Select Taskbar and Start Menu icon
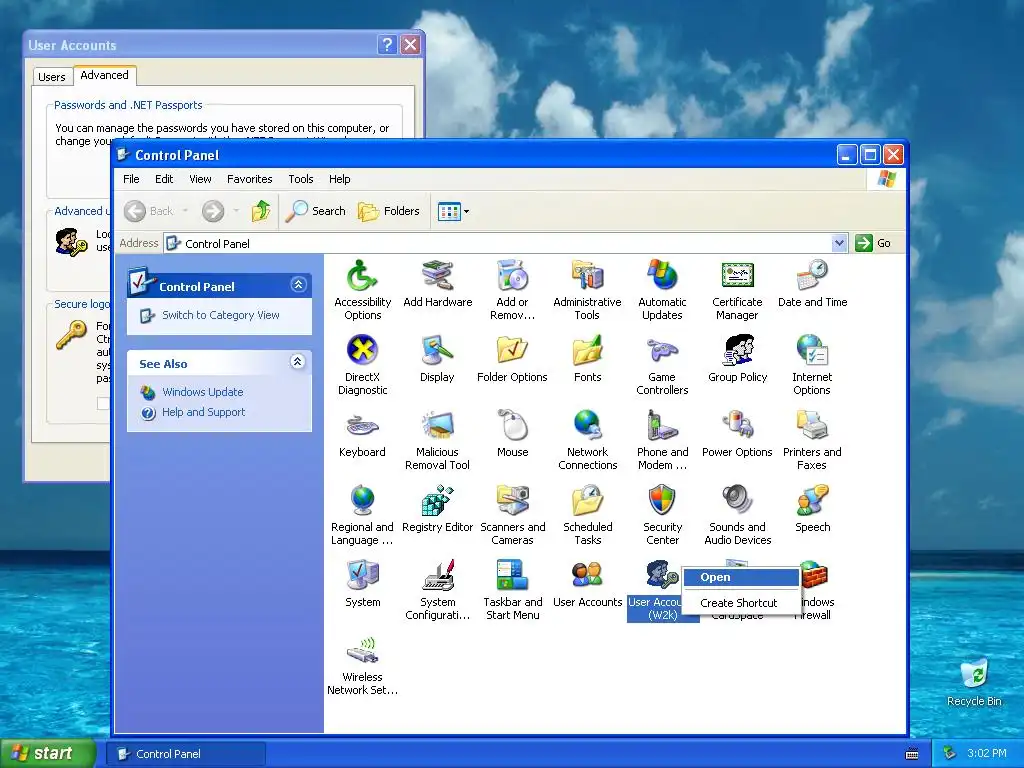The width and height of the screenshot is (1024, 768). (513, 590)
